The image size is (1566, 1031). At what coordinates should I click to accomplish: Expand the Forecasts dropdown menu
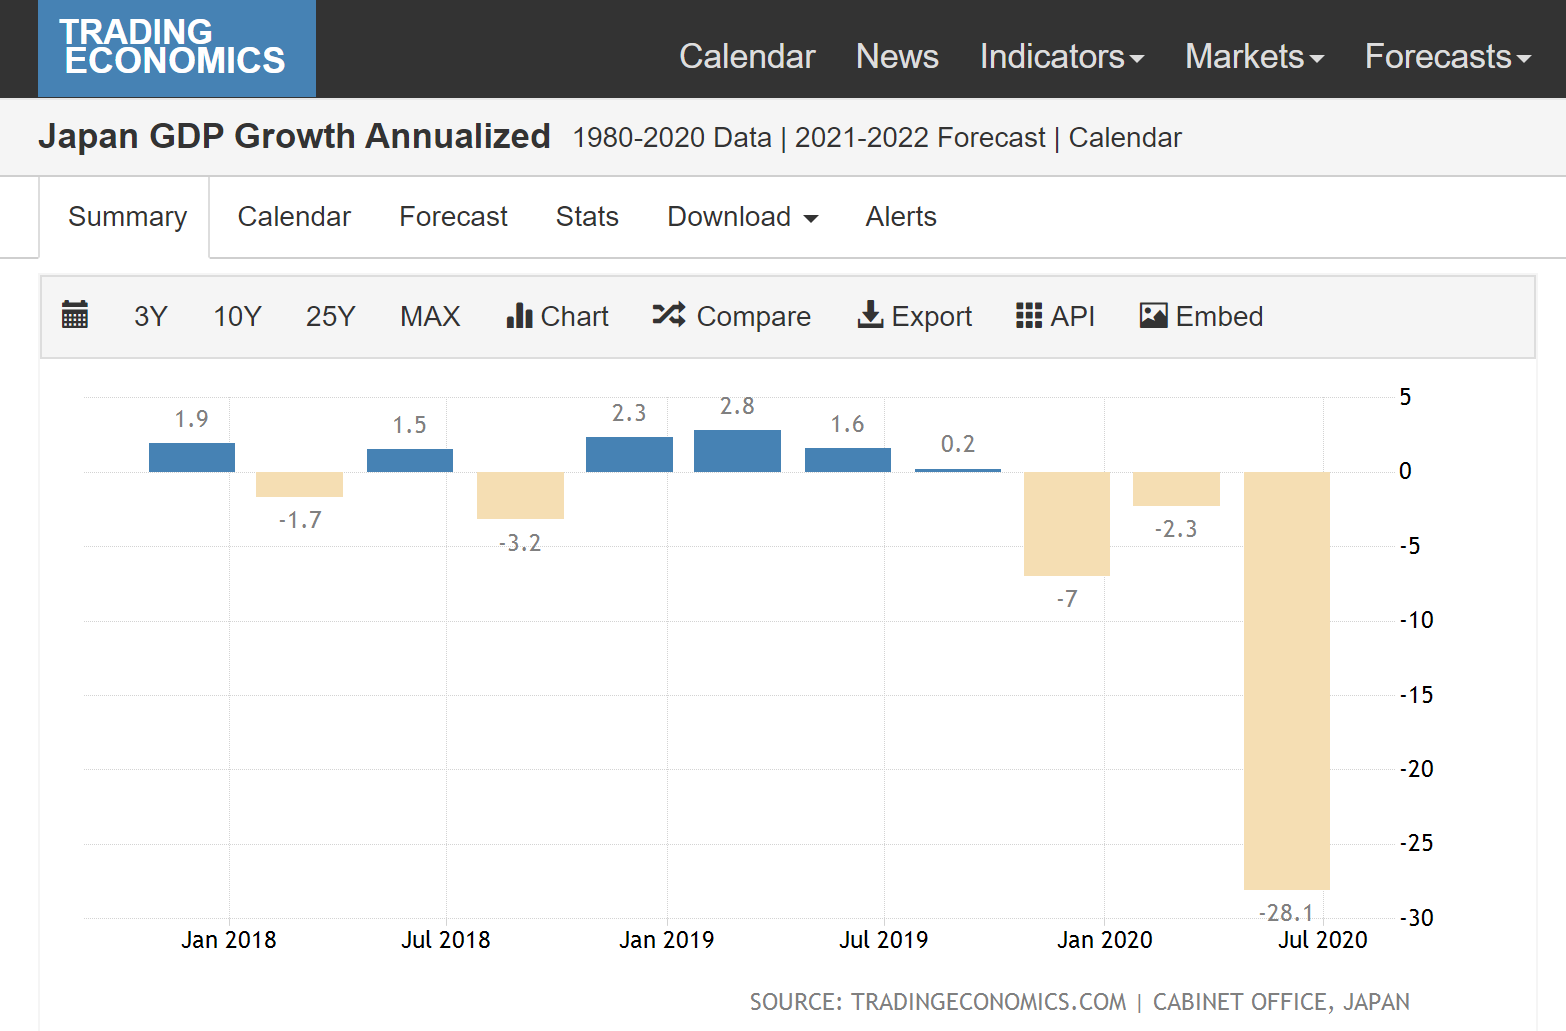(1448, 57)
